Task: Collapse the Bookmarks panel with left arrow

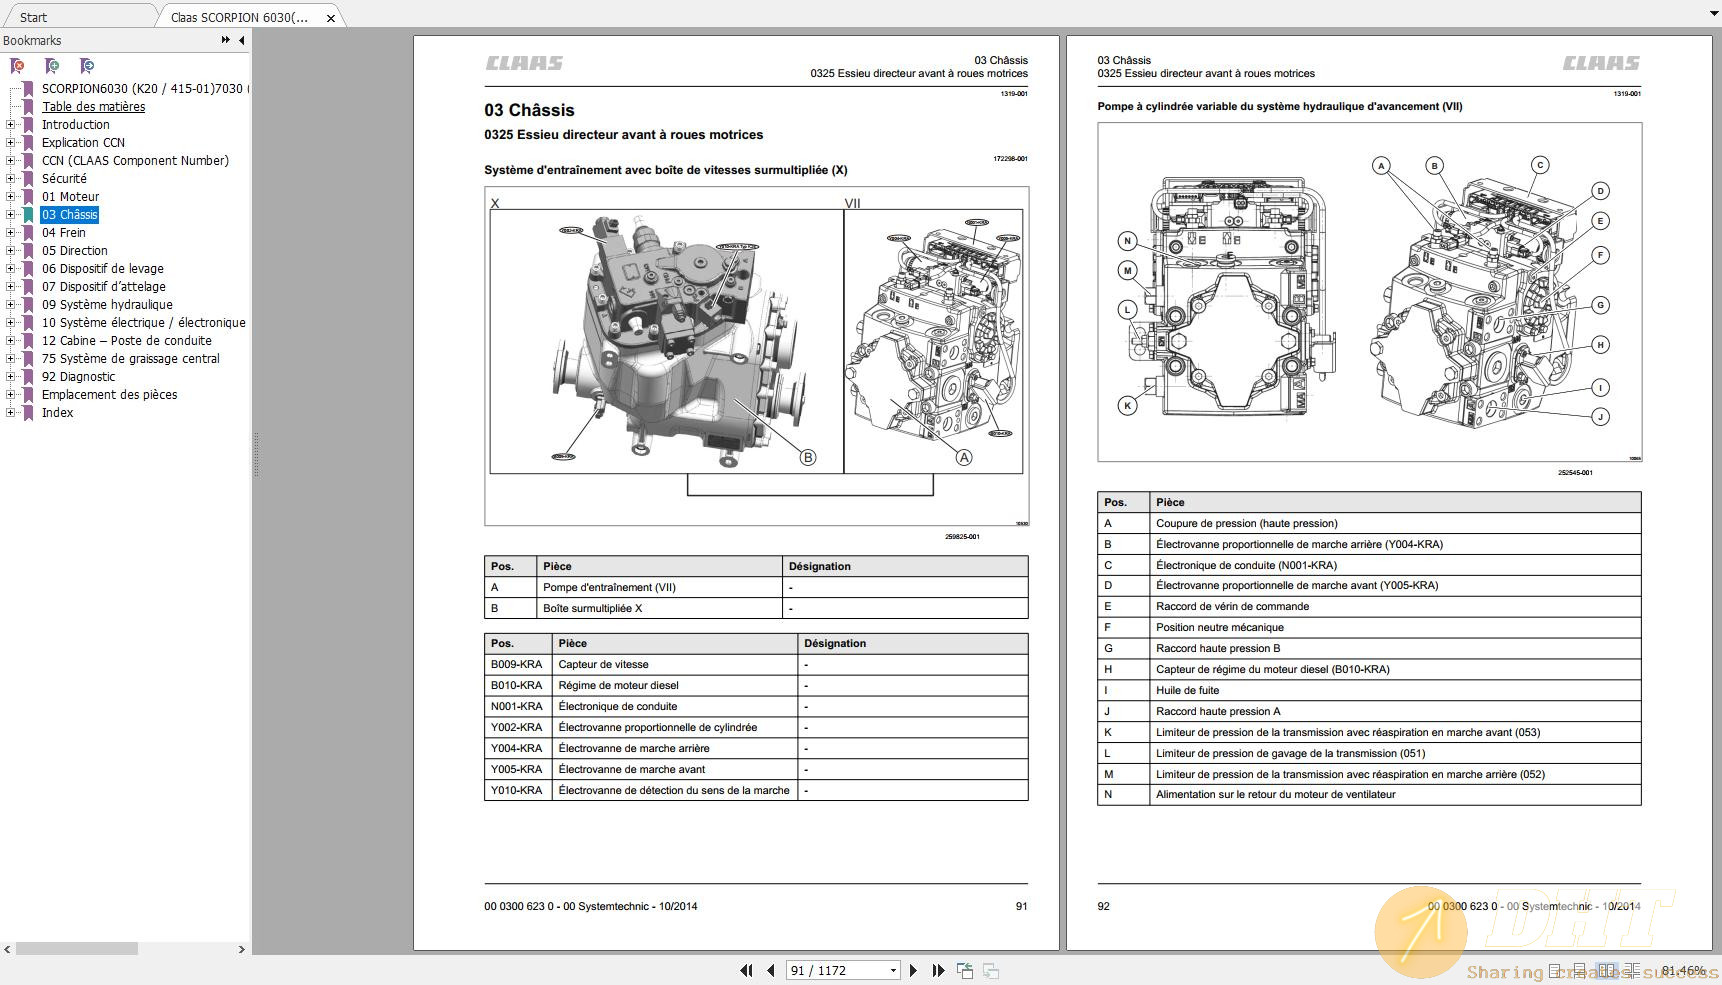Action: coord(241,40)
